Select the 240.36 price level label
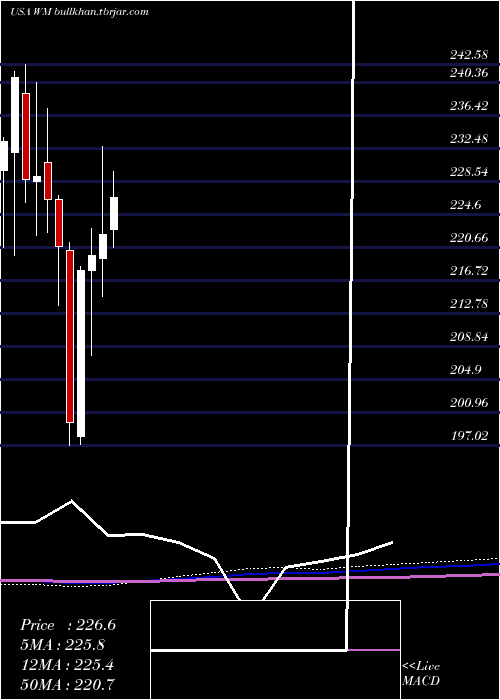 coord(469,72)
